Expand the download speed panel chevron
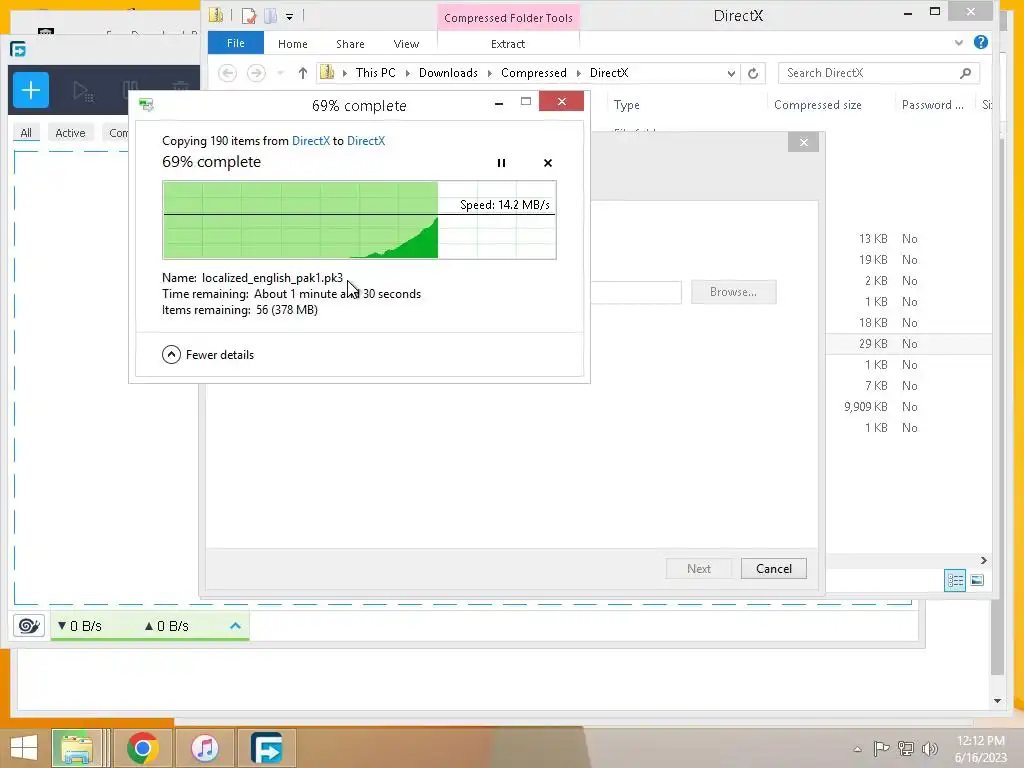 [x=236, y=626]
